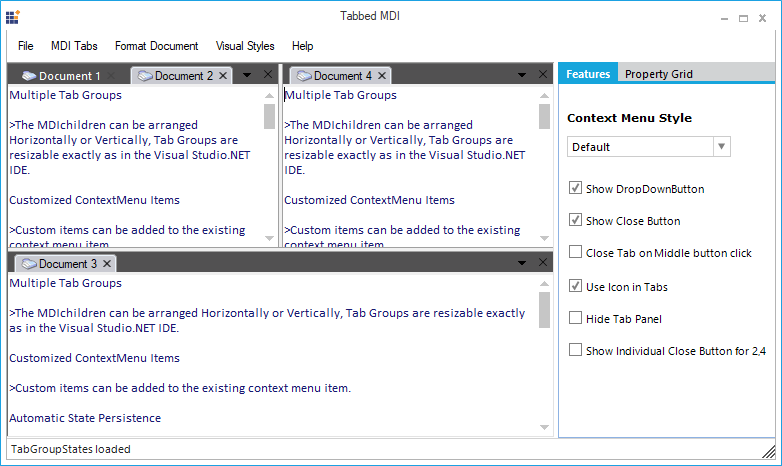Screen dimensions: 782x466
Task: Click the Document 2 tab icon
Action: pos(145,76)
